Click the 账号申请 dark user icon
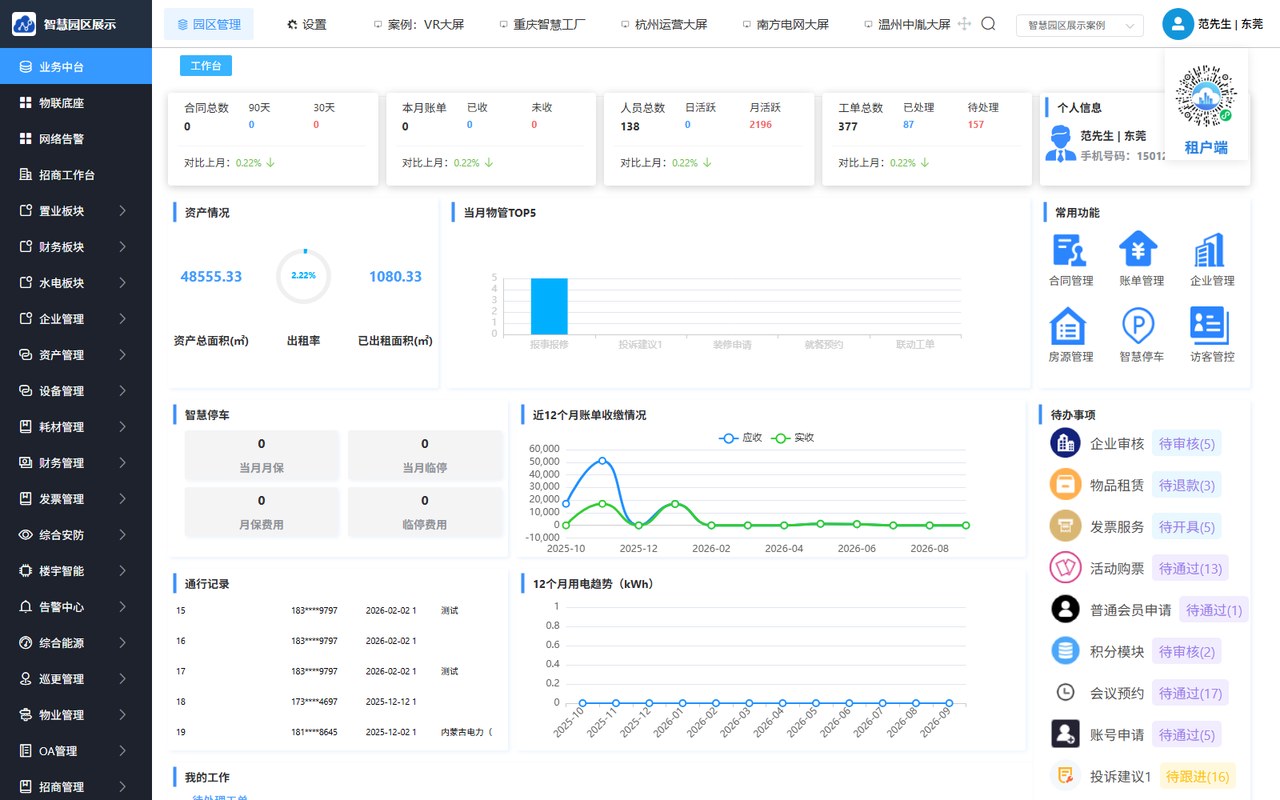 (1065, 734)
